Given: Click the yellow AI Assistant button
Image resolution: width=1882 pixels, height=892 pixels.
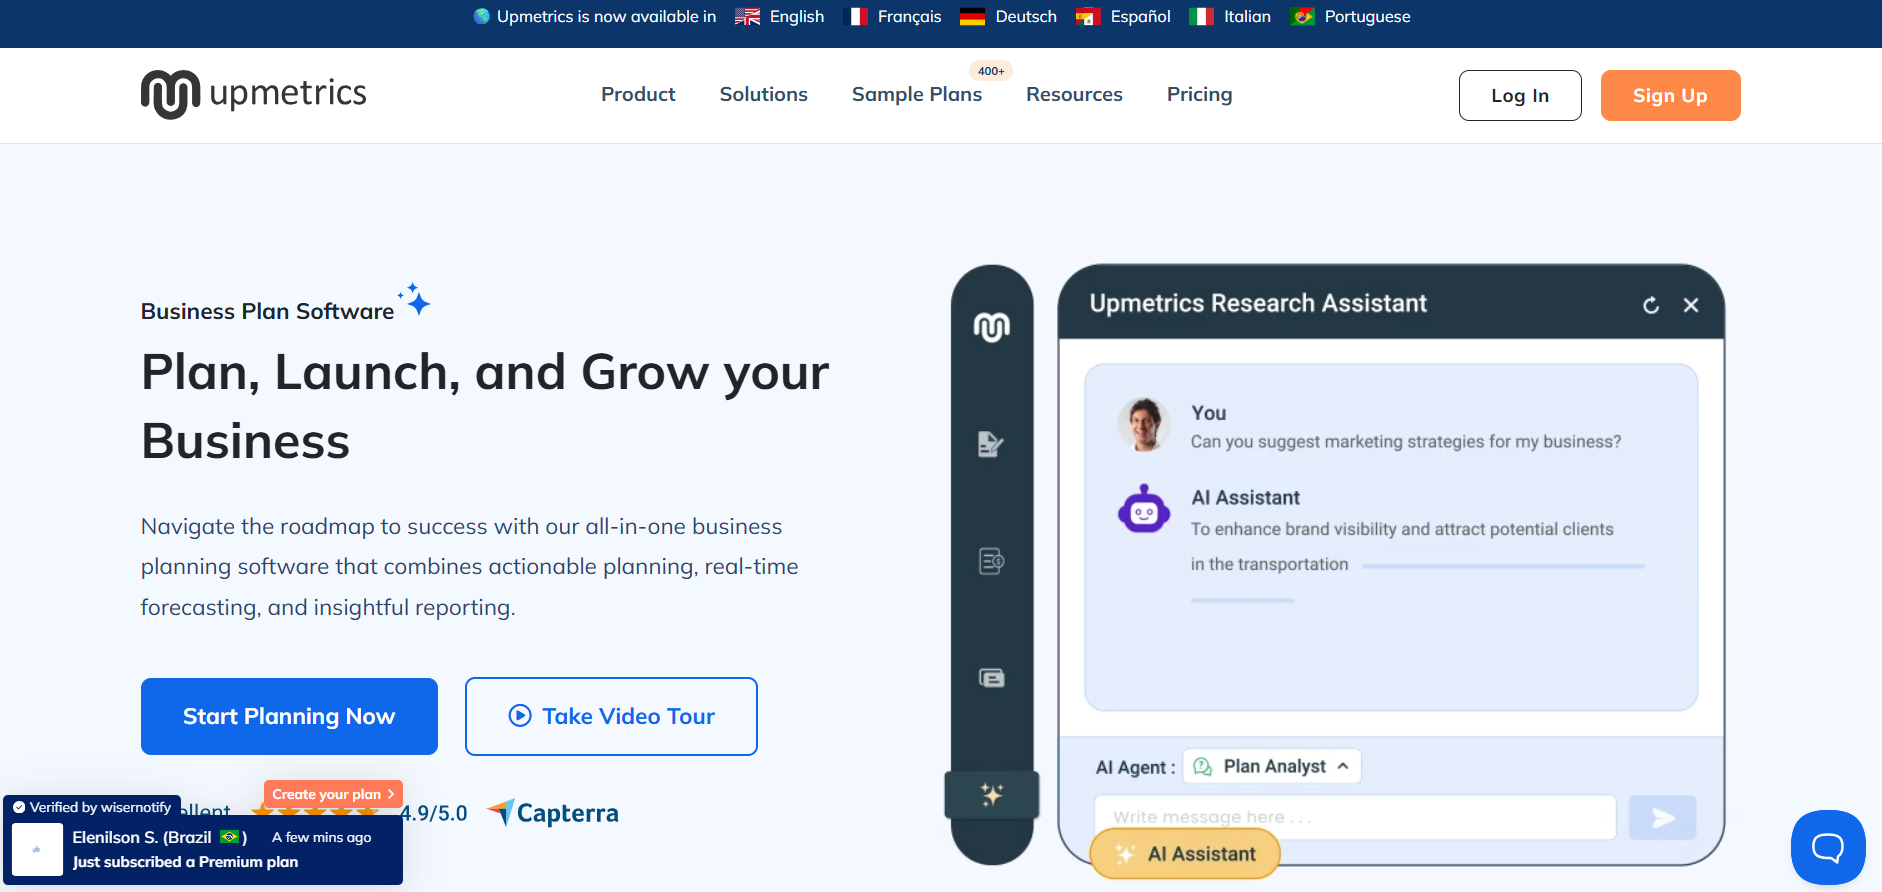Looking at the screenshot, I should point(1185,854).
